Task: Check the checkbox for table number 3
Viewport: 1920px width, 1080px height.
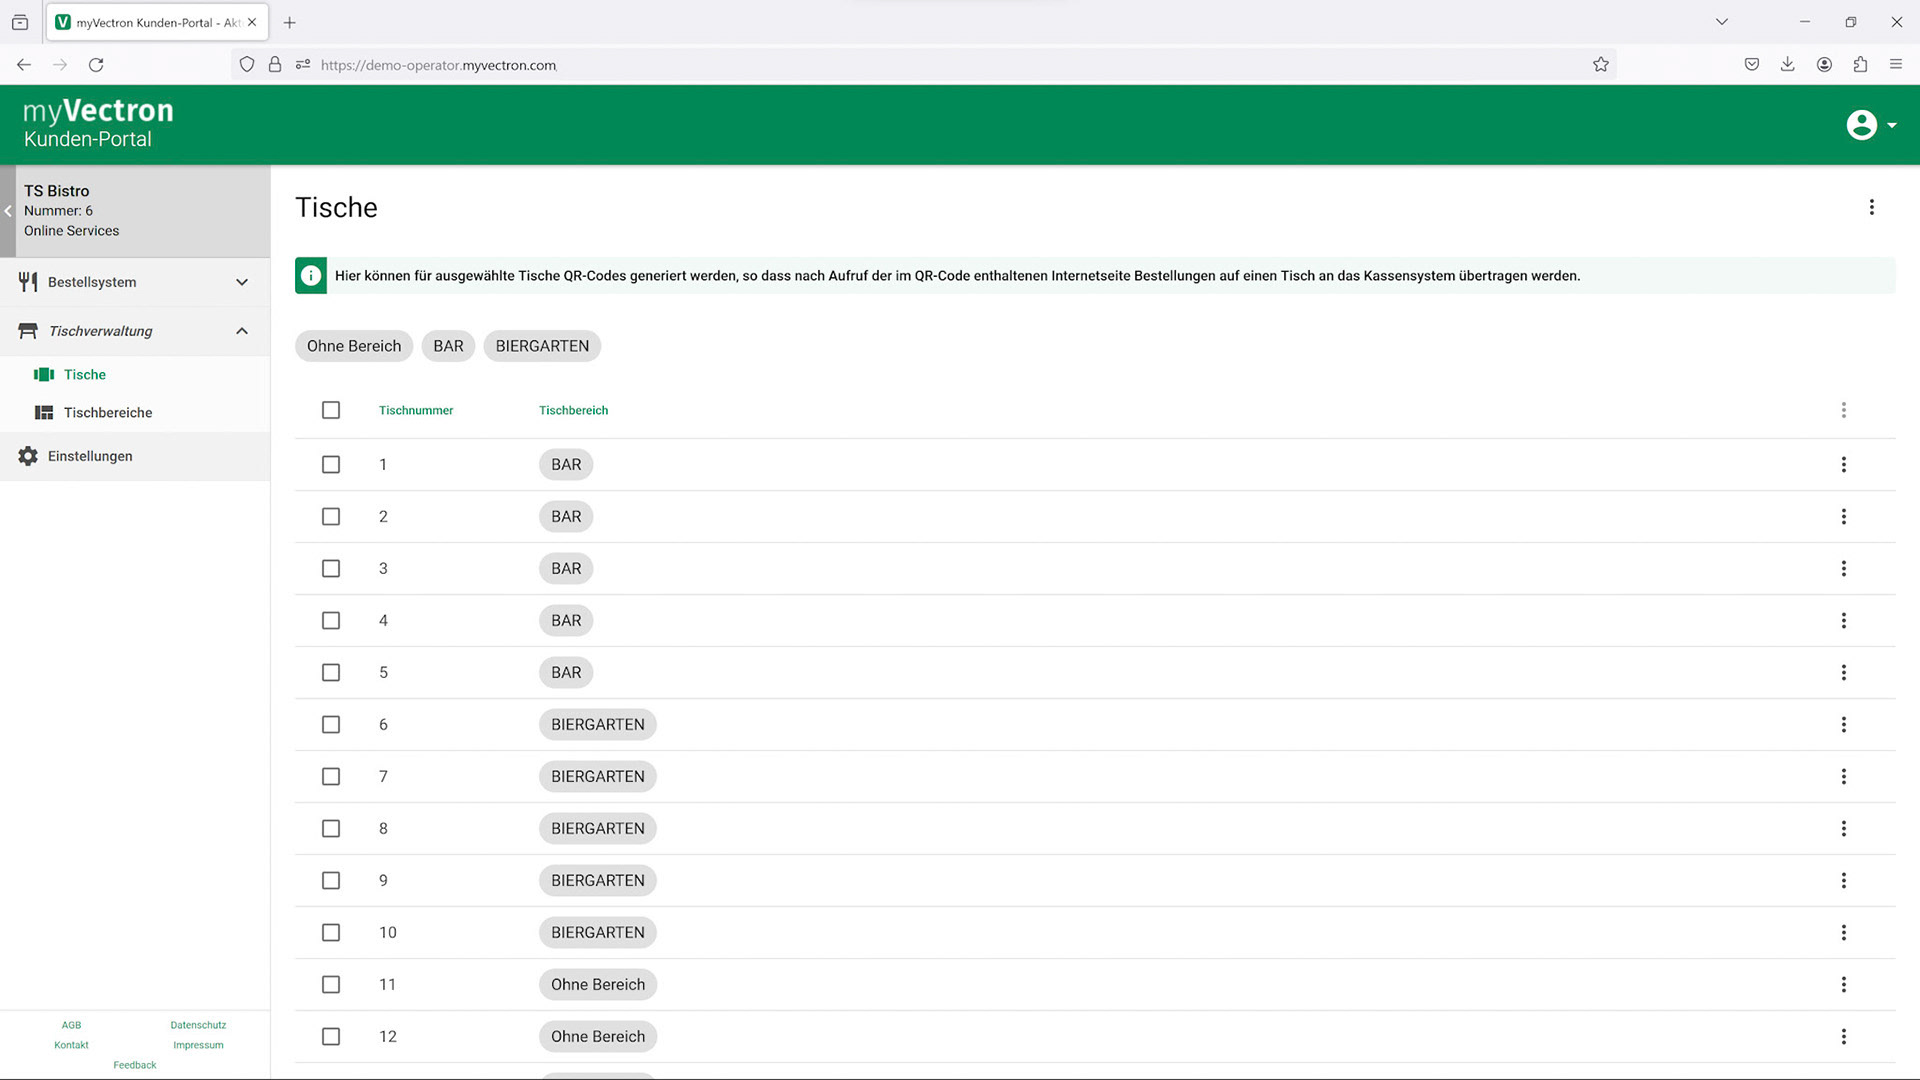Action: tap(331, 569)
